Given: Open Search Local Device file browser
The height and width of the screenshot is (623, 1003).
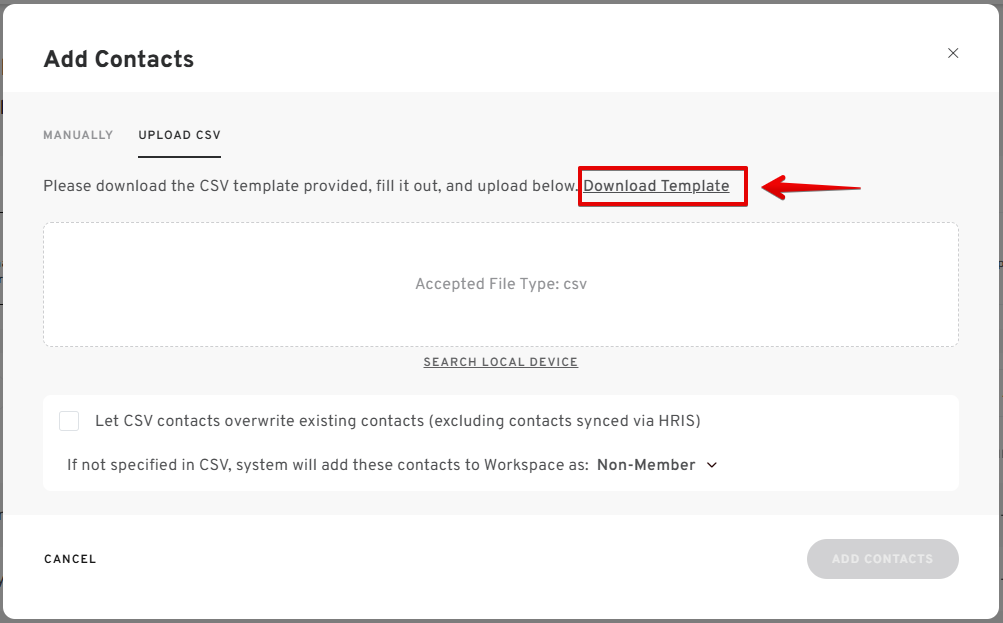Looking at the screenshot, I should (500, 362).
